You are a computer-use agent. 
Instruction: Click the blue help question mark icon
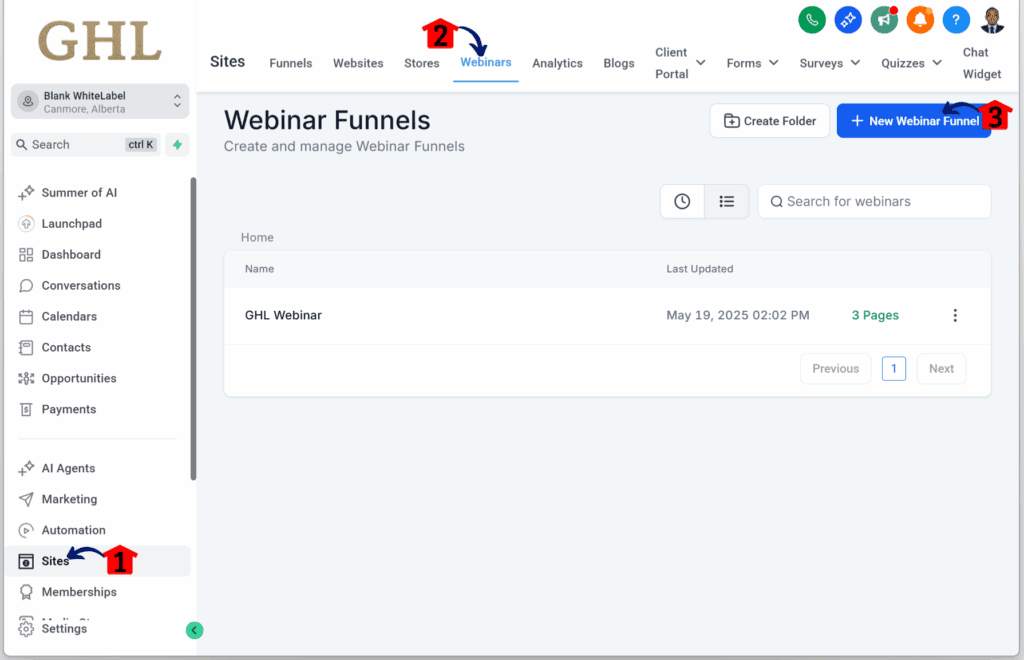(955, 20)
